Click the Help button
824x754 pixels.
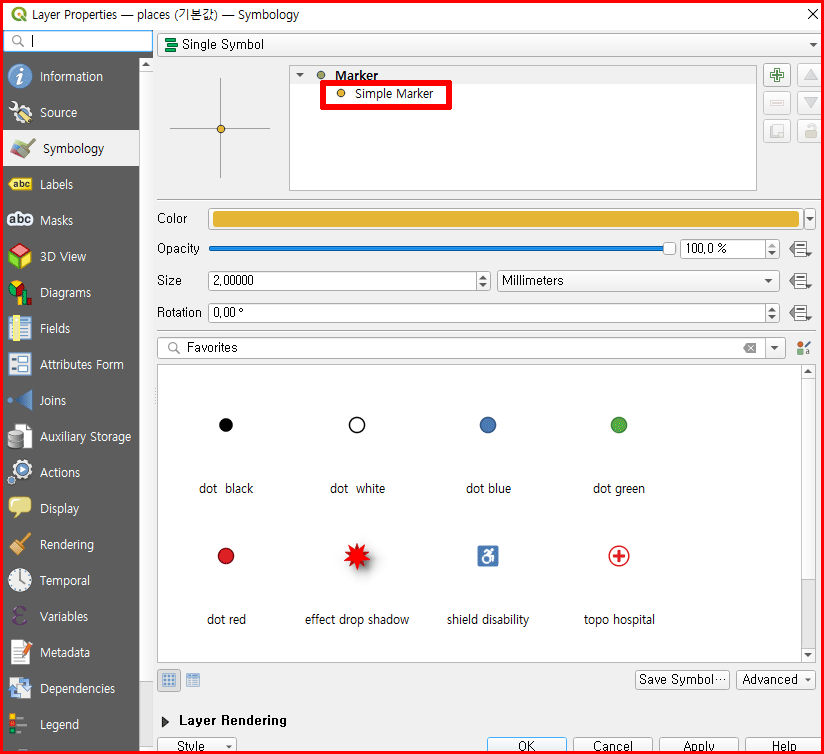click(784, 746)
